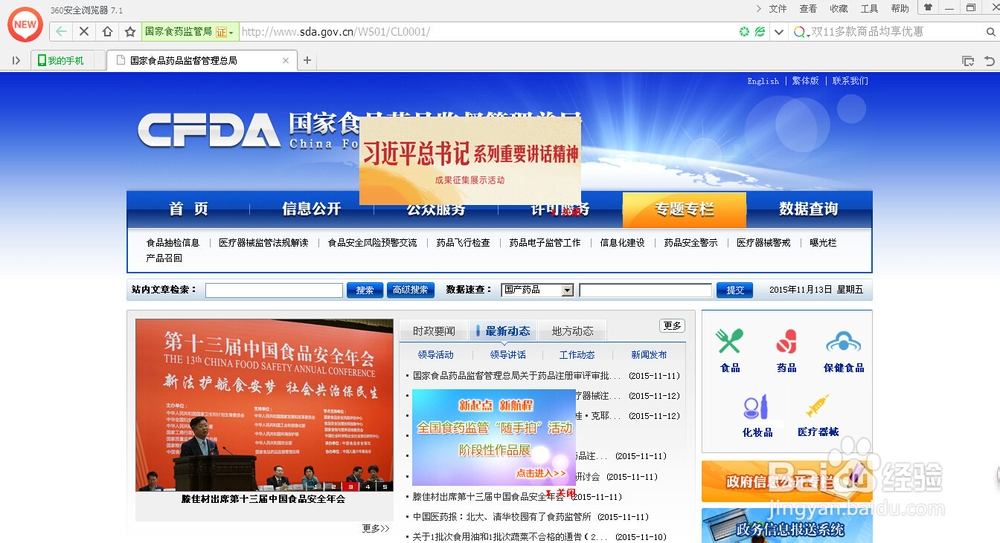Switch to 时政要闻 tab
Image resolution: width=1000 pixels, height=543 pixels.
pyautogui.click(x=434, y=331)
